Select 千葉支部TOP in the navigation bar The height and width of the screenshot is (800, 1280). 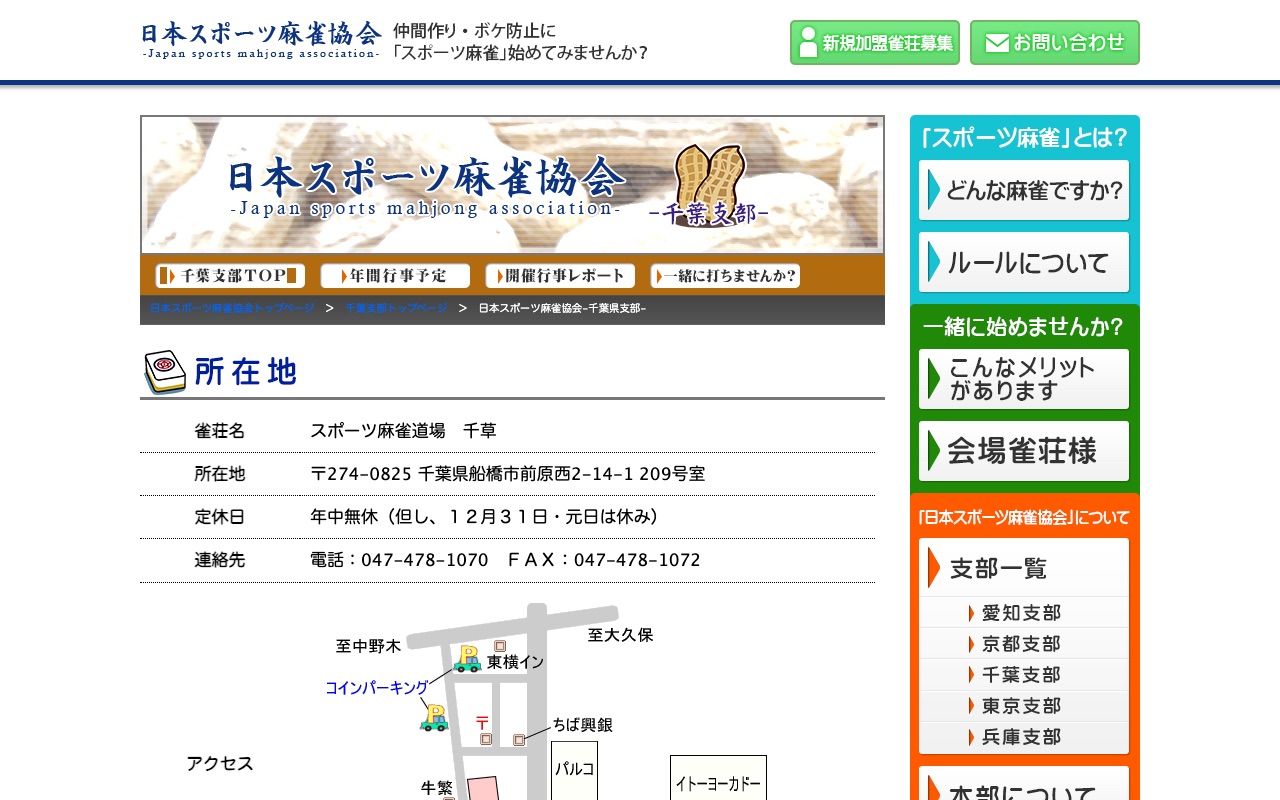(229, 276)
